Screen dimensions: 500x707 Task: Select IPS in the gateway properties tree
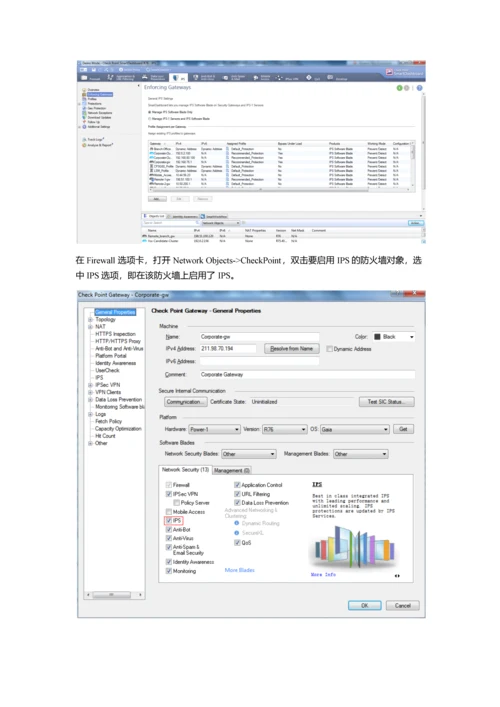click(99, 377)
